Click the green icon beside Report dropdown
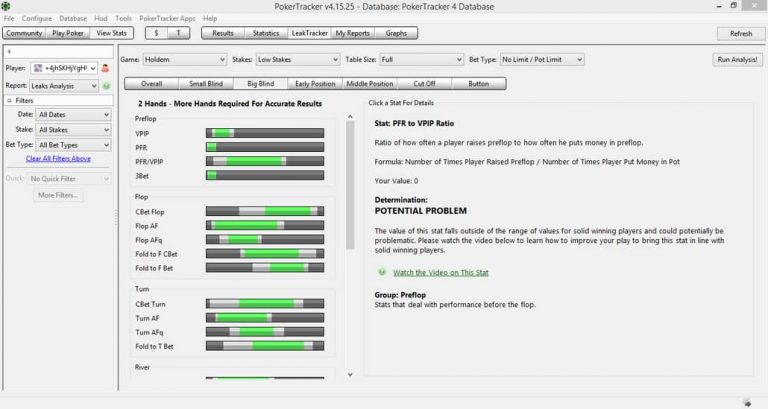Image resolution: width=768 pixels, height=409 pixels. coord(106,86)
